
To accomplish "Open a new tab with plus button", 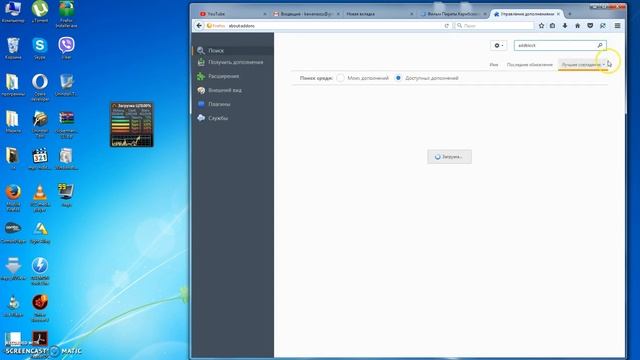I will point(570,14).
